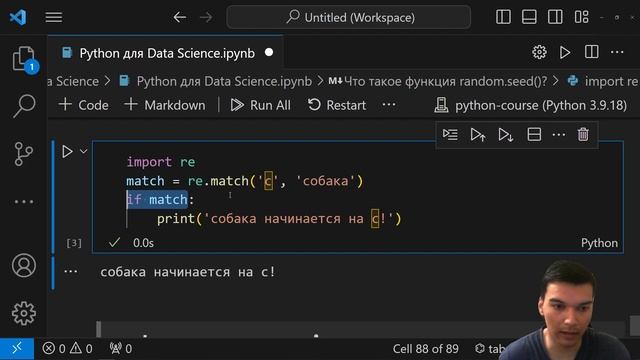Click the execution count [3] label
This screenshot has height=360, width=640.
pos(74,243)
